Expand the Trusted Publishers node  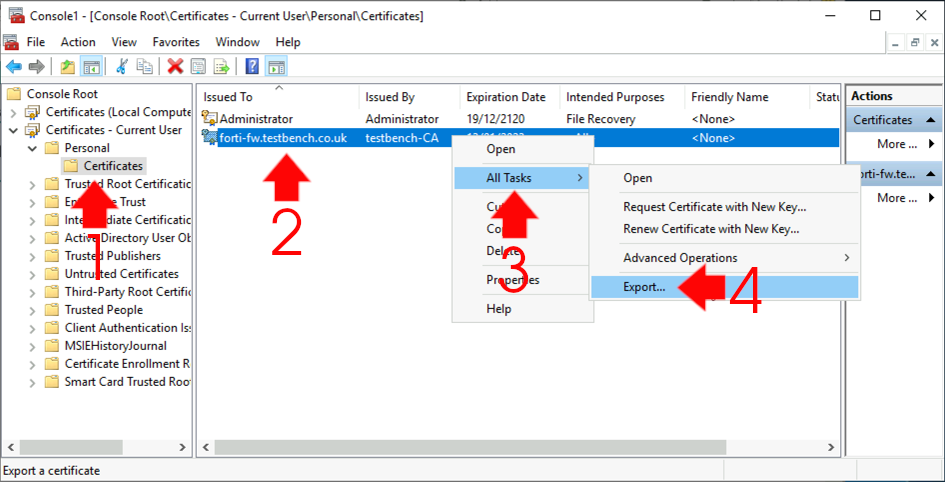pos(33,256)
